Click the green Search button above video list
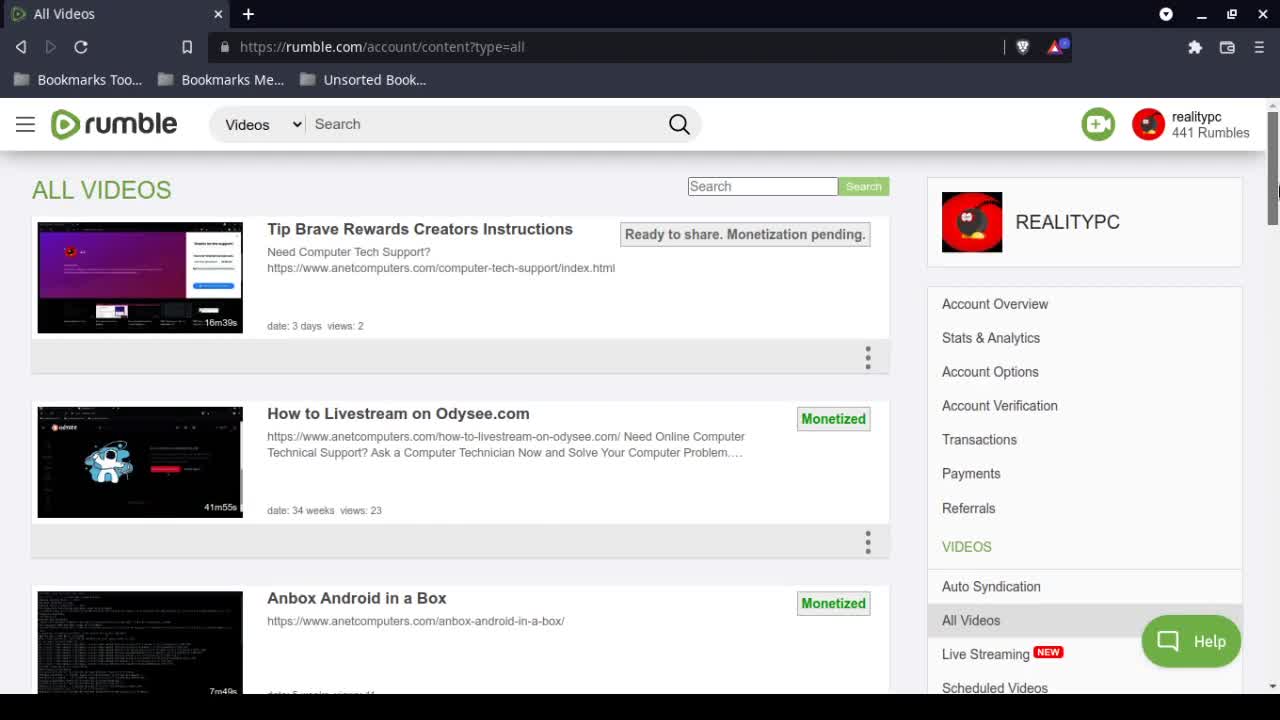1280x720 pixels. click(x=864, y=187)
